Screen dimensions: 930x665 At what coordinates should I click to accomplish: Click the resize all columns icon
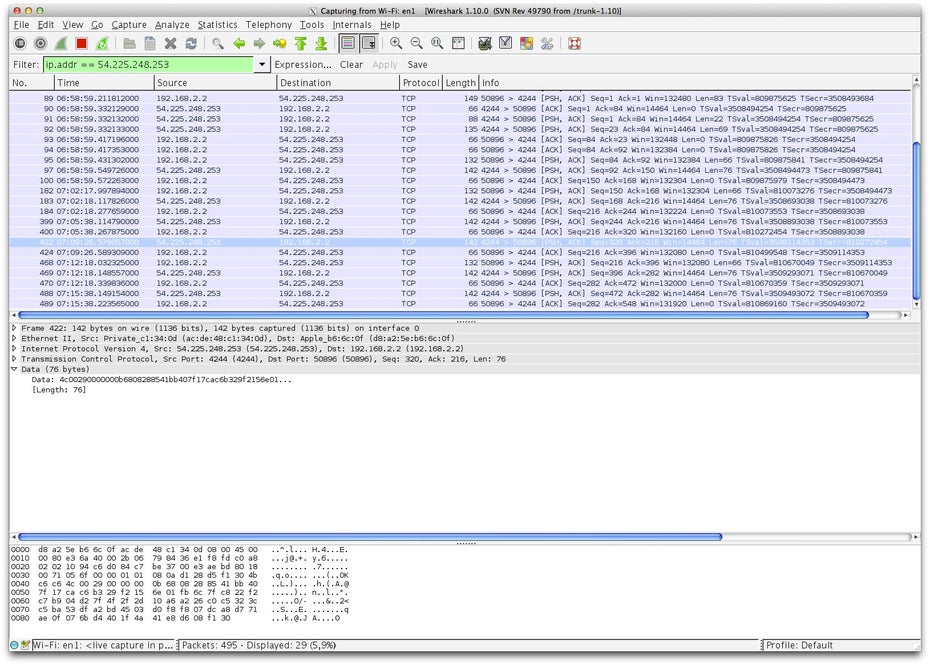458,43
